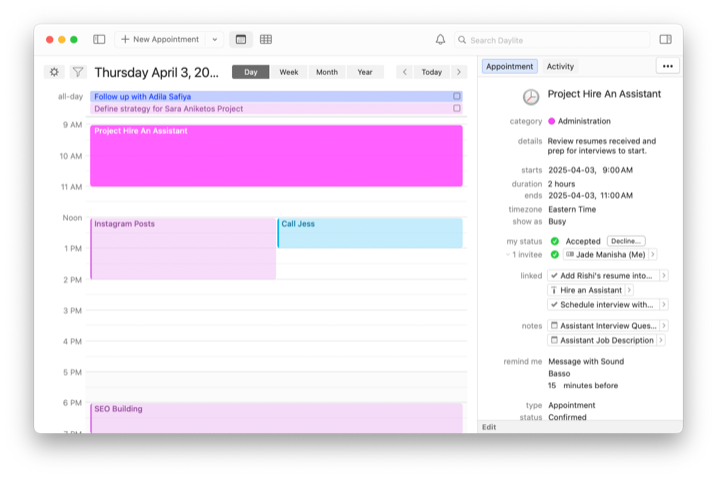Viewport: 717px width, 479px height.
Task: Toggle the left sidebar icon
Action: [x=99, y=39]
